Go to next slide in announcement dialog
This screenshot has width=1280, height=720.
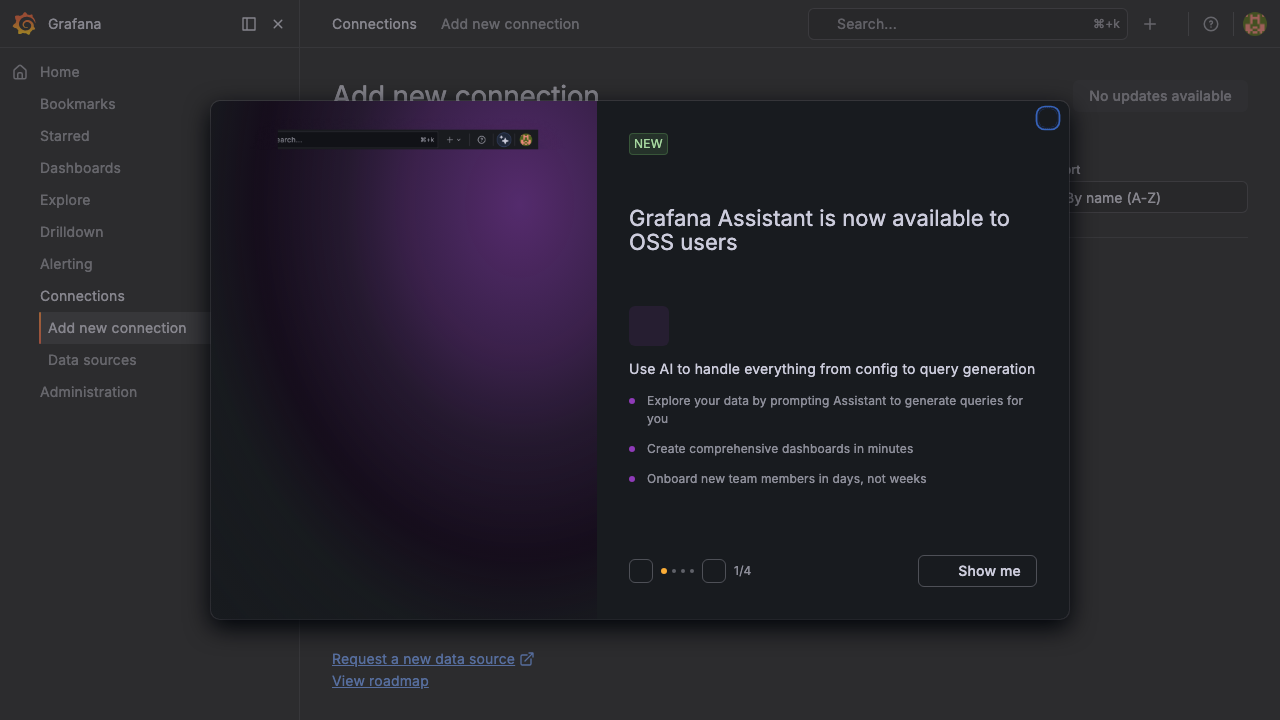coord(714,571)
